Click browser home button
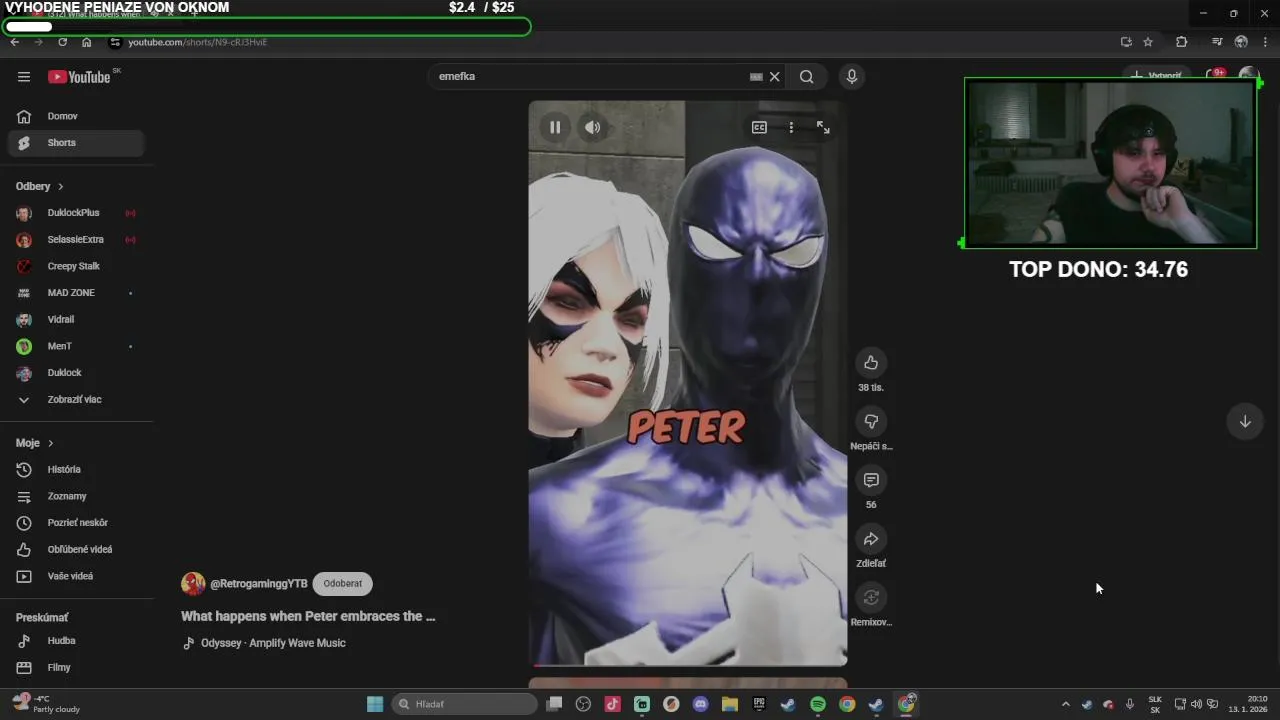The height and width of the screenshot is (720, 1280). [87, 42]
